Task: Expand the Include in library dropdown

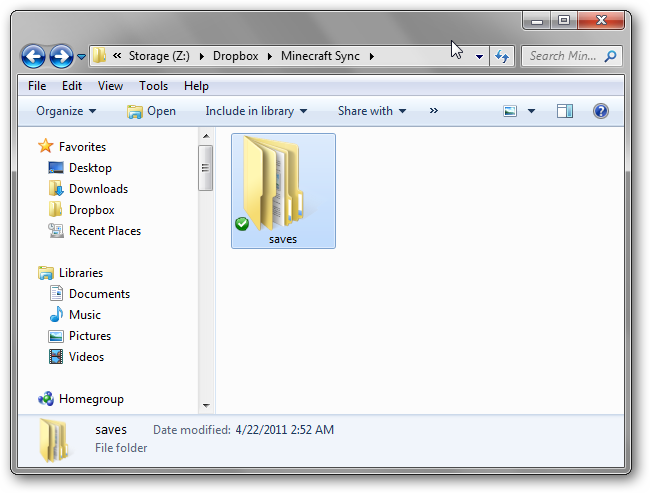Action: pyautogui.click(x=256, y=111)
